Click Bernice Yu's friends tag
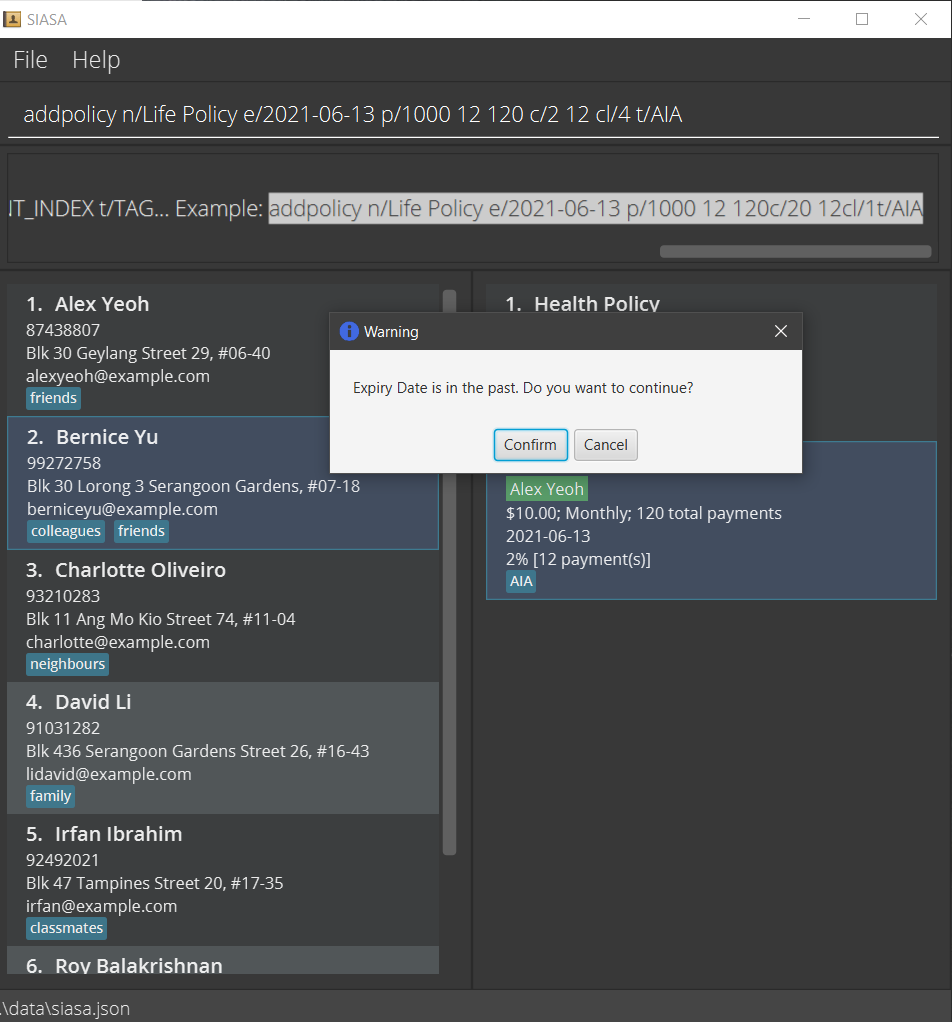Image resolution: width=952 pixels, height=1022 pixels. pyautogui.click(x=141, y=531)
